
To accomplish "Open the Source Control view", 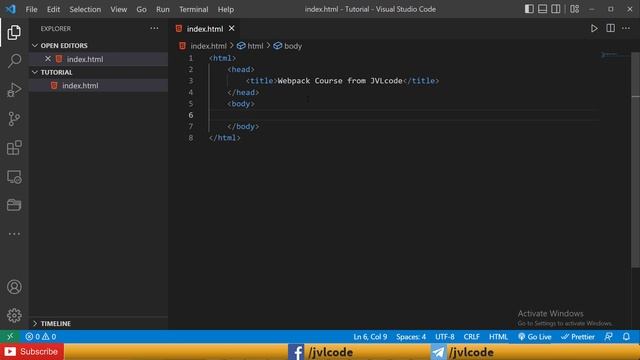I will (x=14, y=119).
